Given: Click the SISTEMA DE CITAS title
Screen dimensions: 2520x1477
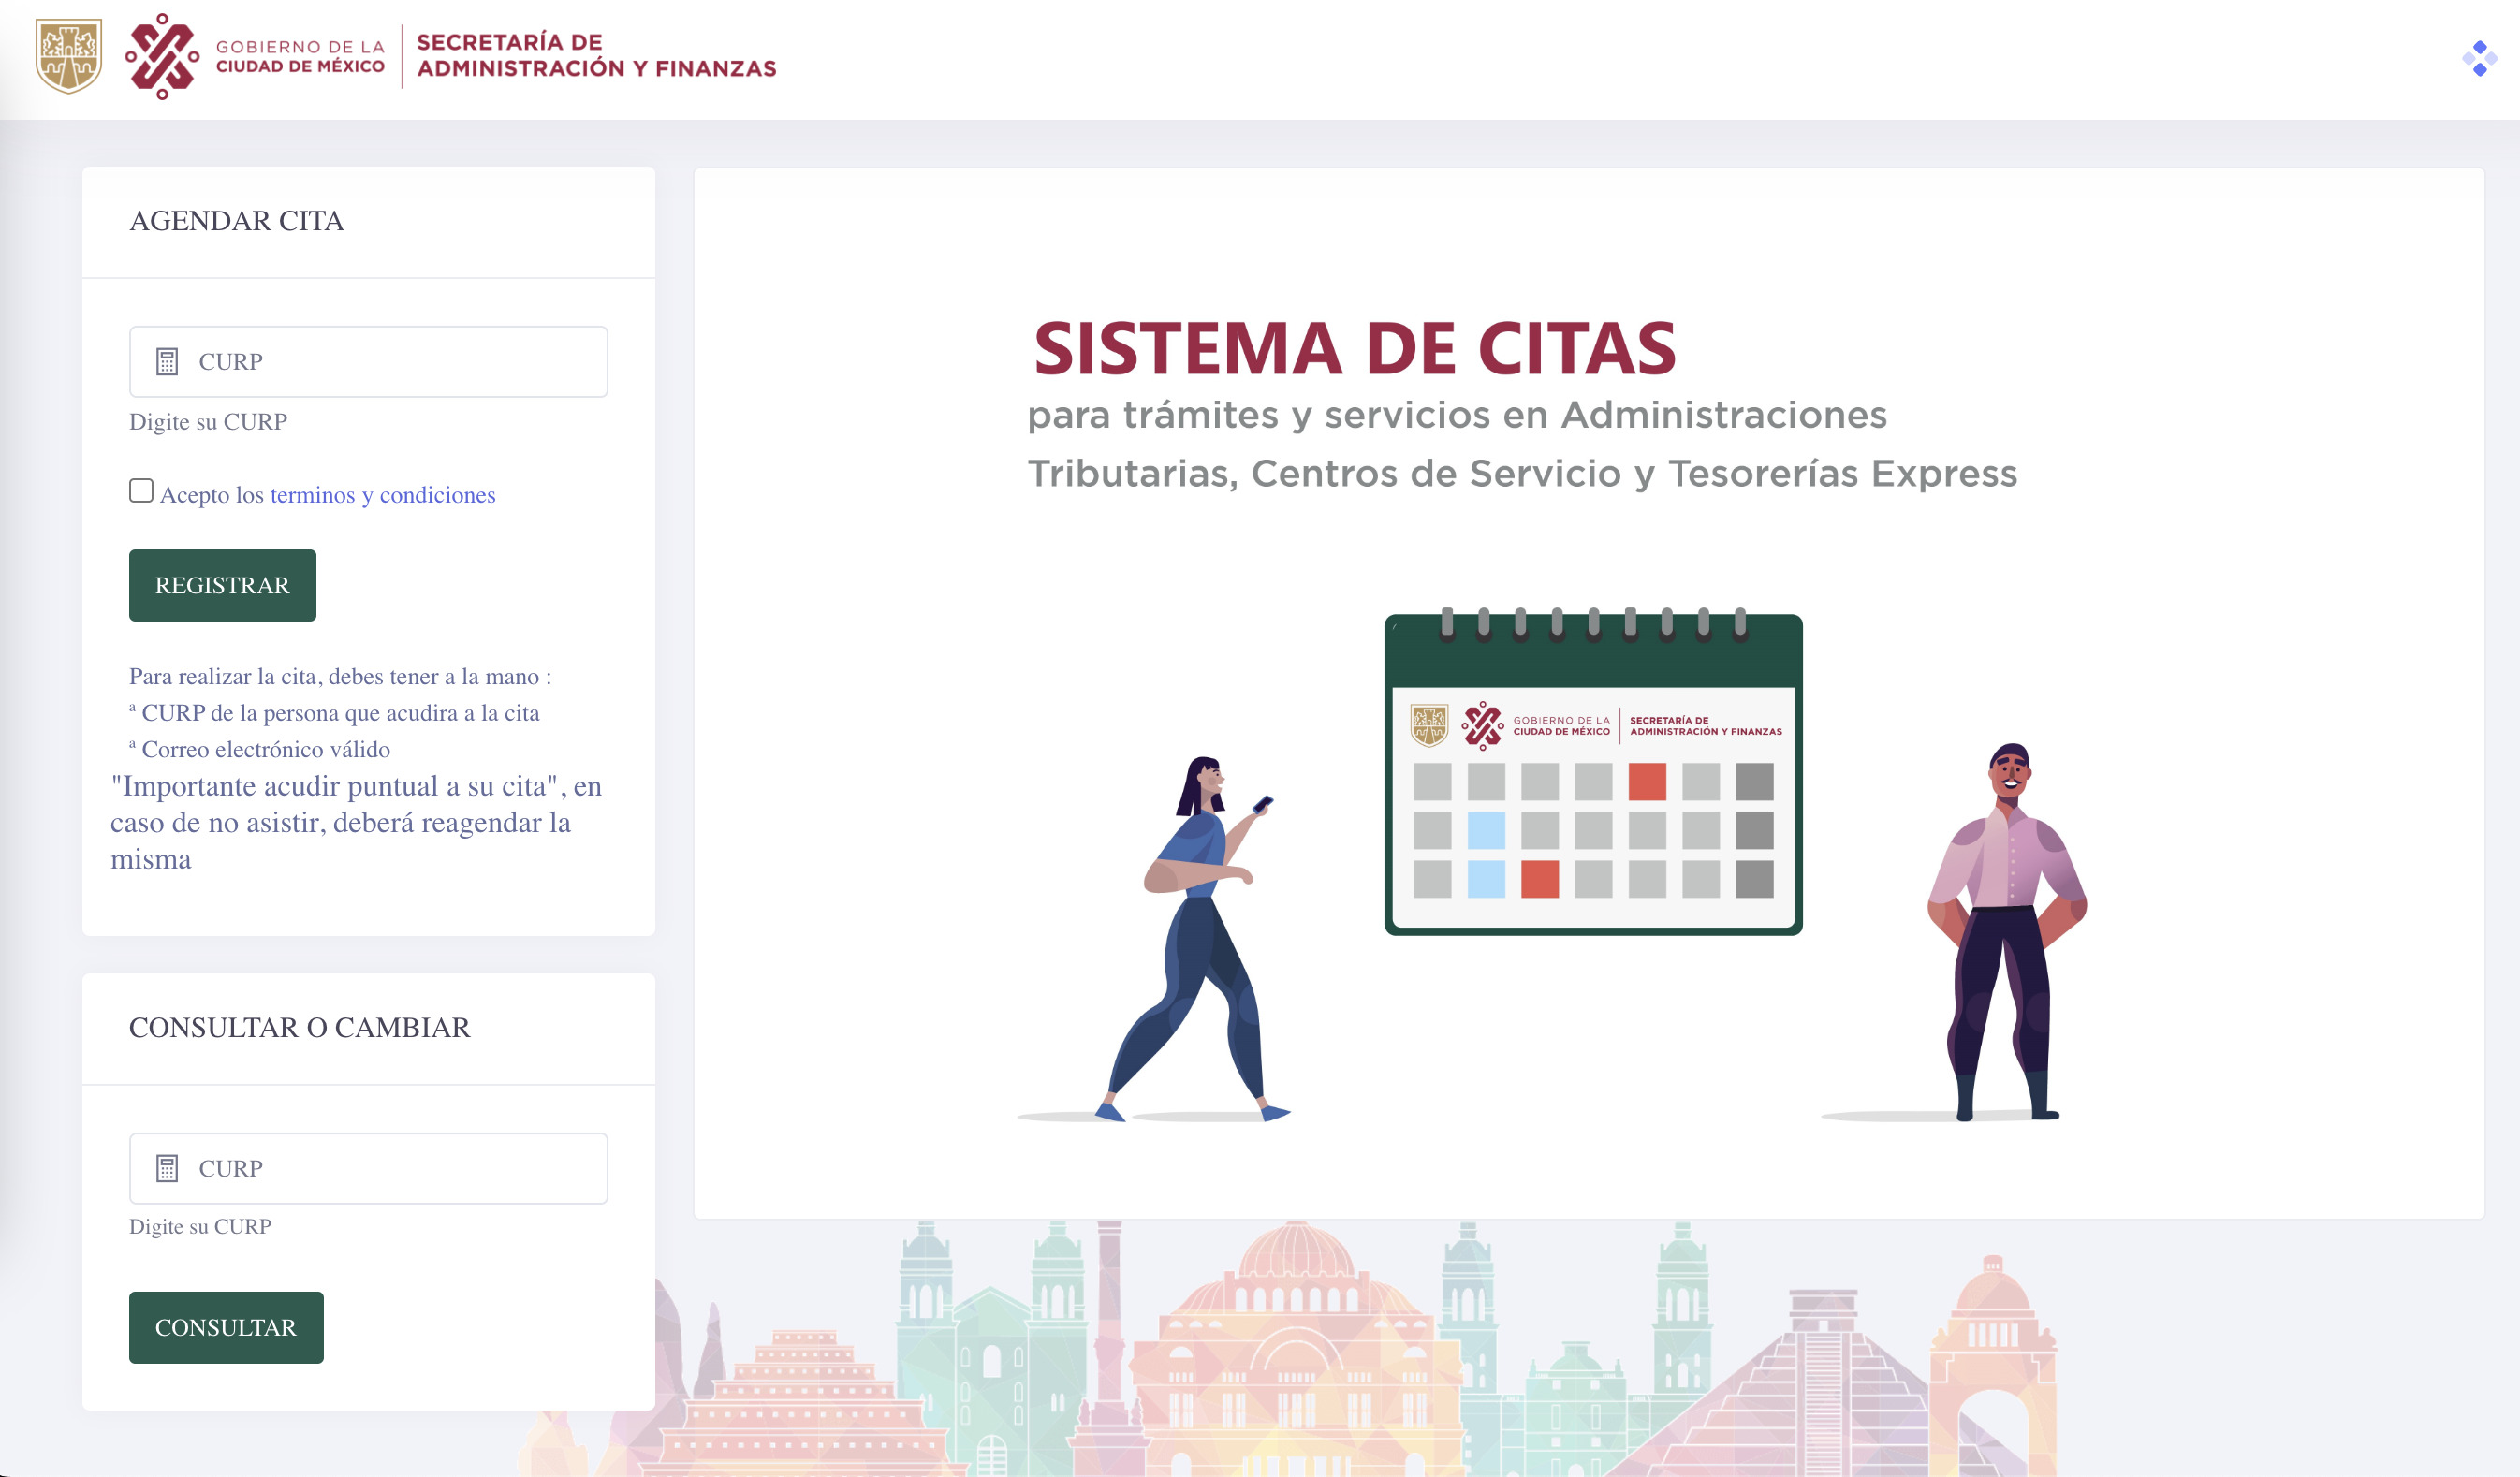Looking at the screenshot, I should [1354, 349].
